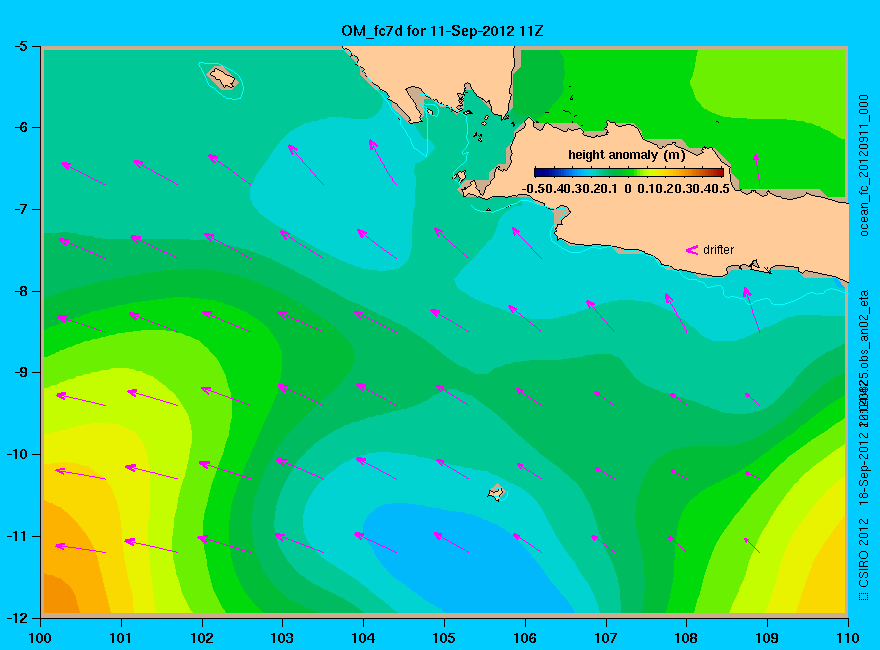This screenshot has width=880, height=650.
Task: Click the "drifter" legend label
Action: tap(718, 250)
